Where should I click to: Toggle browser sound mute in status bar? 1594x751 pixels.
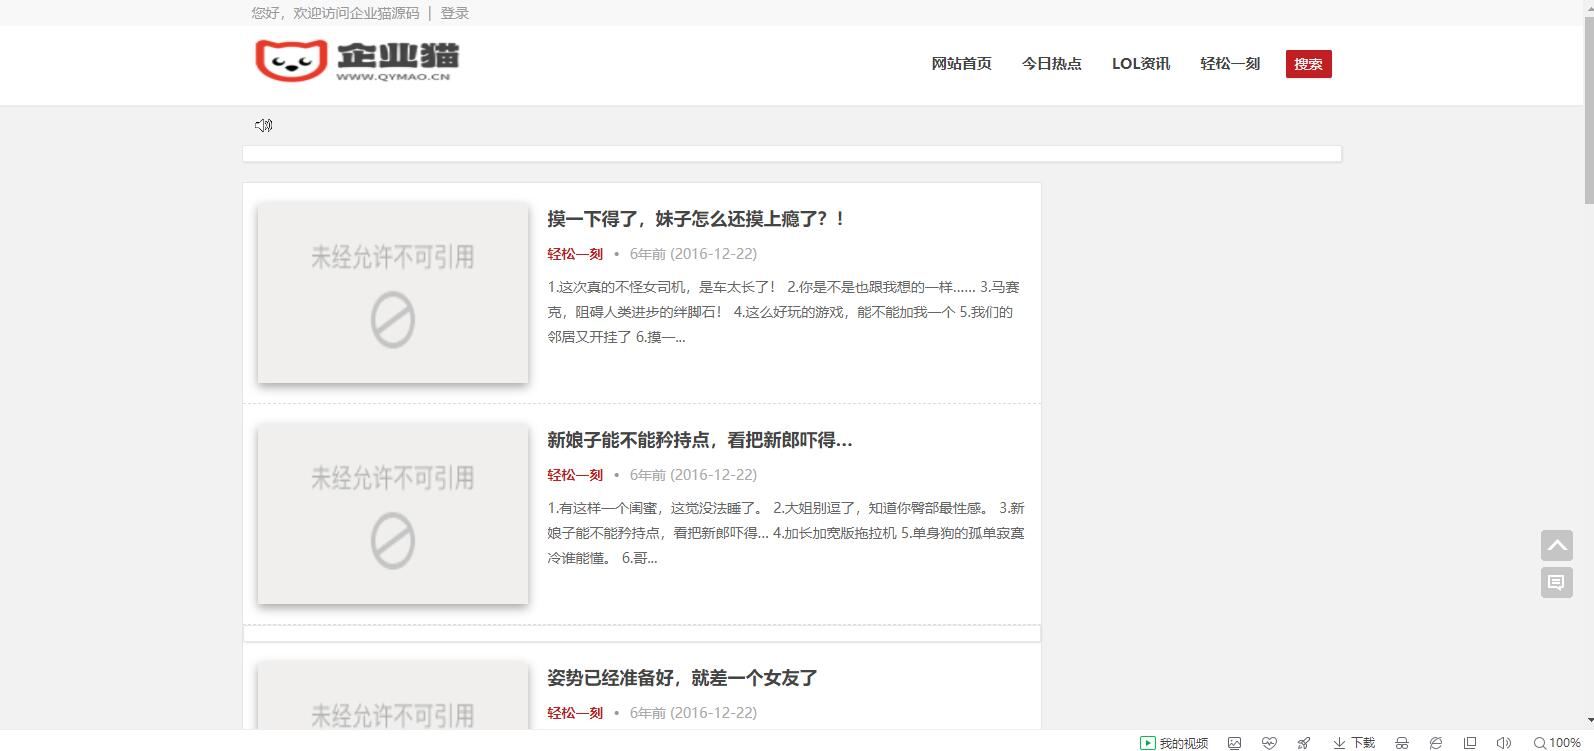pyautogui.click(x=1503, y=743)
